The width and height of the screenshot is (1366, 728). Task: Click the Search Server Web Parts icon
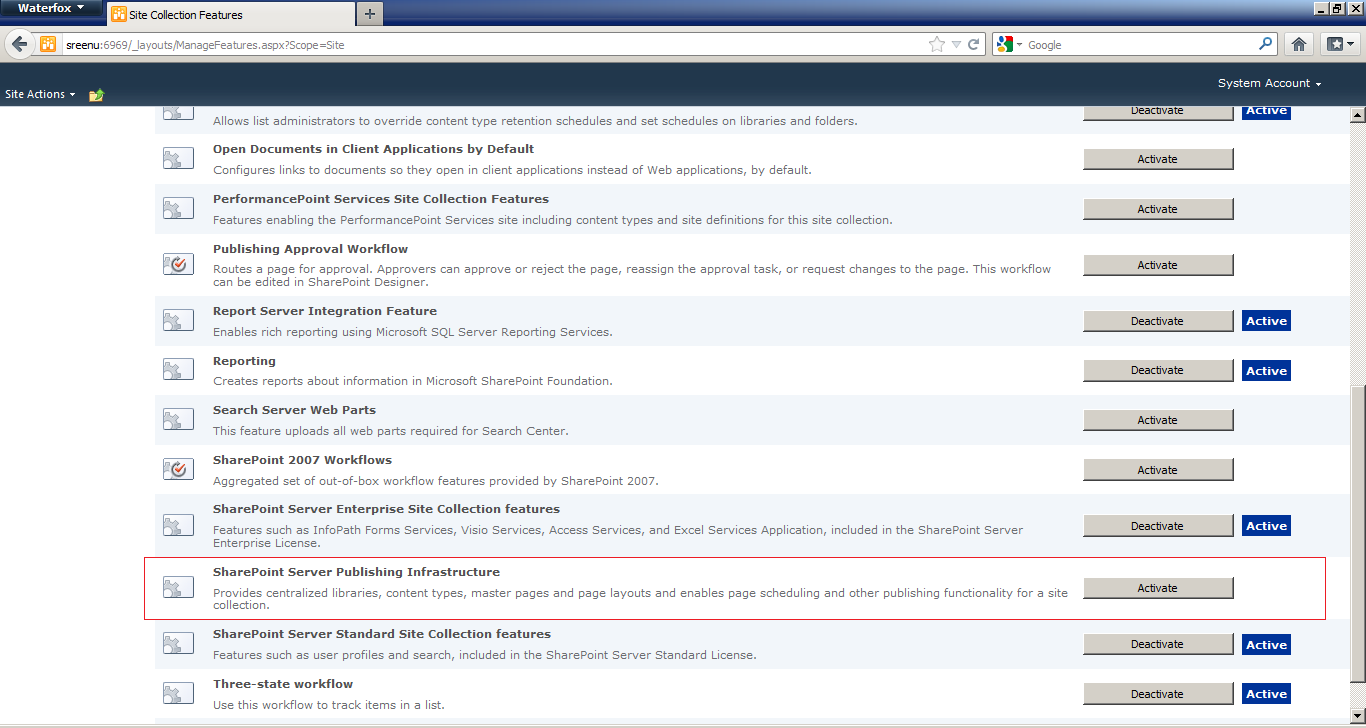[x=178, y=419]
